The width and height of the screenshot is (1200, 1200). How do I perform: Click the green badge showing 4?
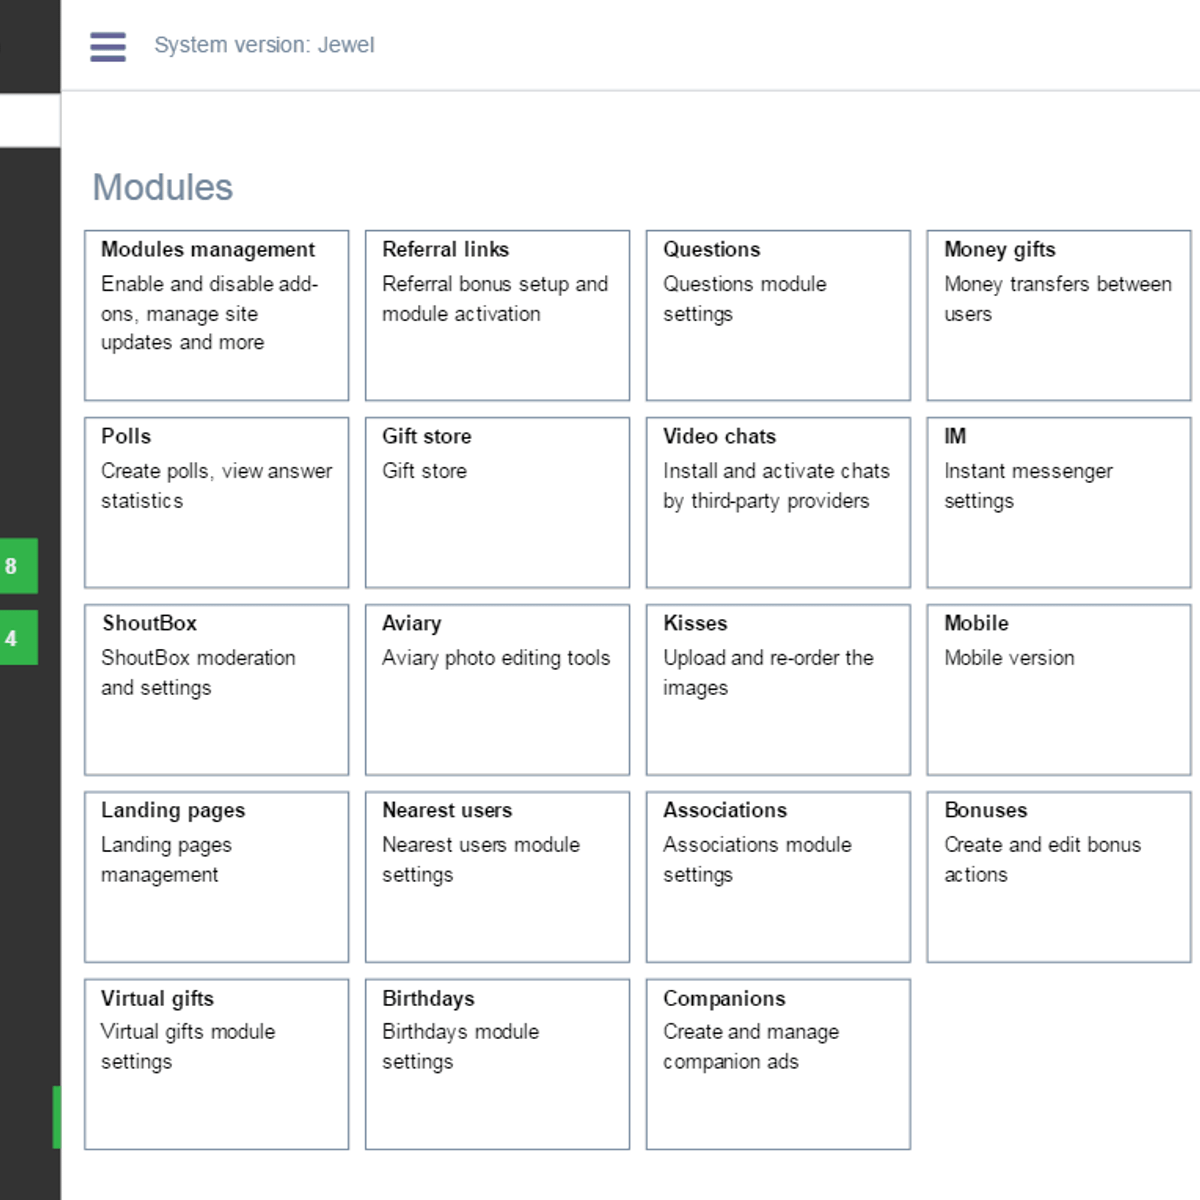[x=18, y=638]
